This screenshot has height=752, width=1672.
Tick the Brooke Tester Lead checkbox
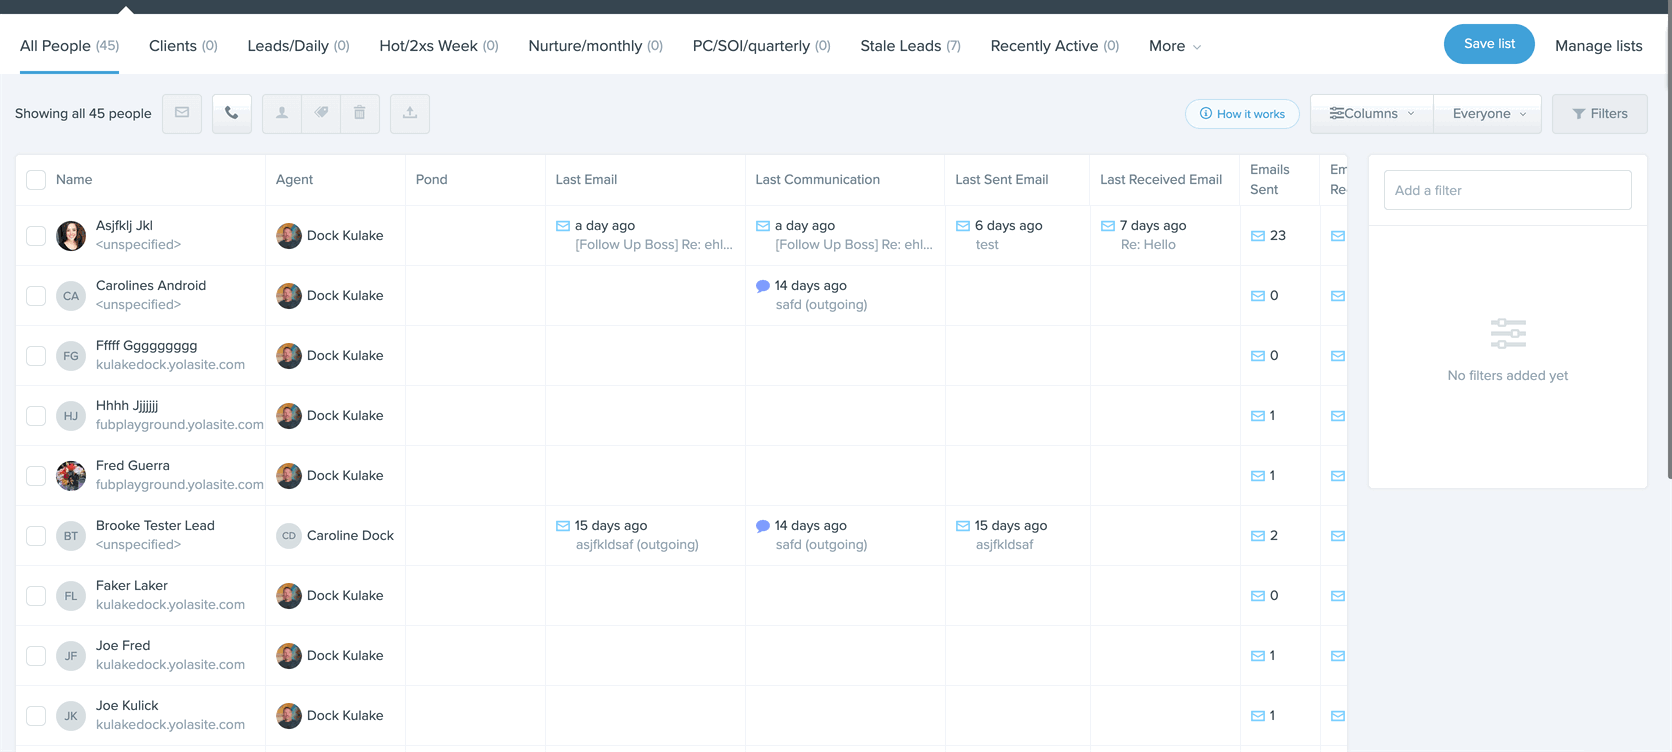click(x=36, y=536)
